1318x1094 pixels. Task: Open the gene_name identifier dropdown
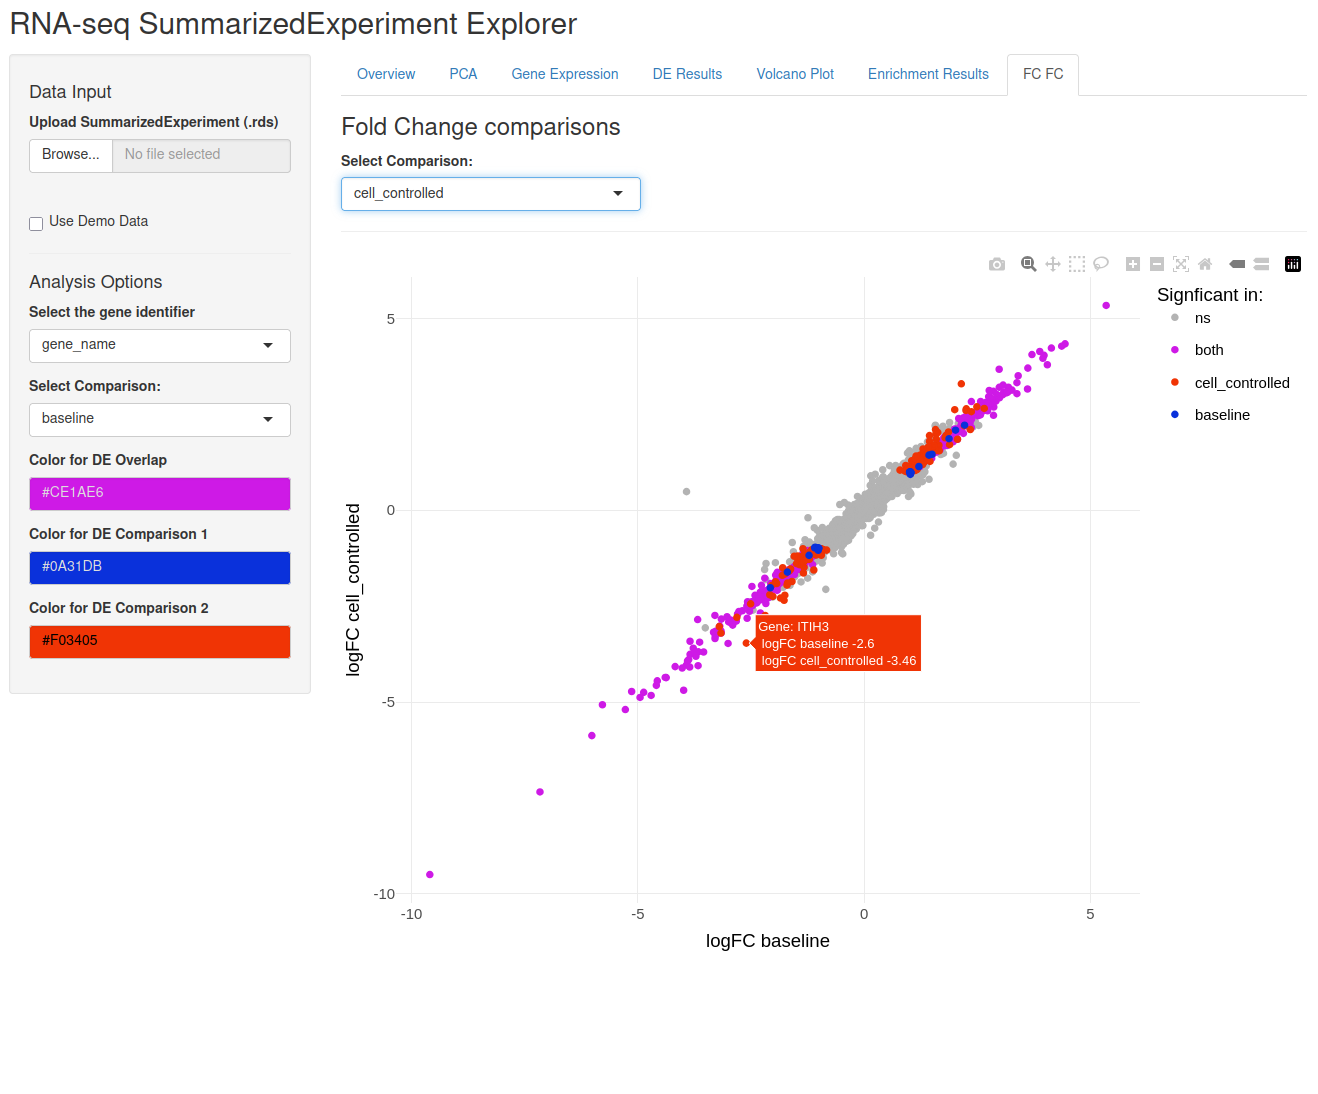[160, 345]
